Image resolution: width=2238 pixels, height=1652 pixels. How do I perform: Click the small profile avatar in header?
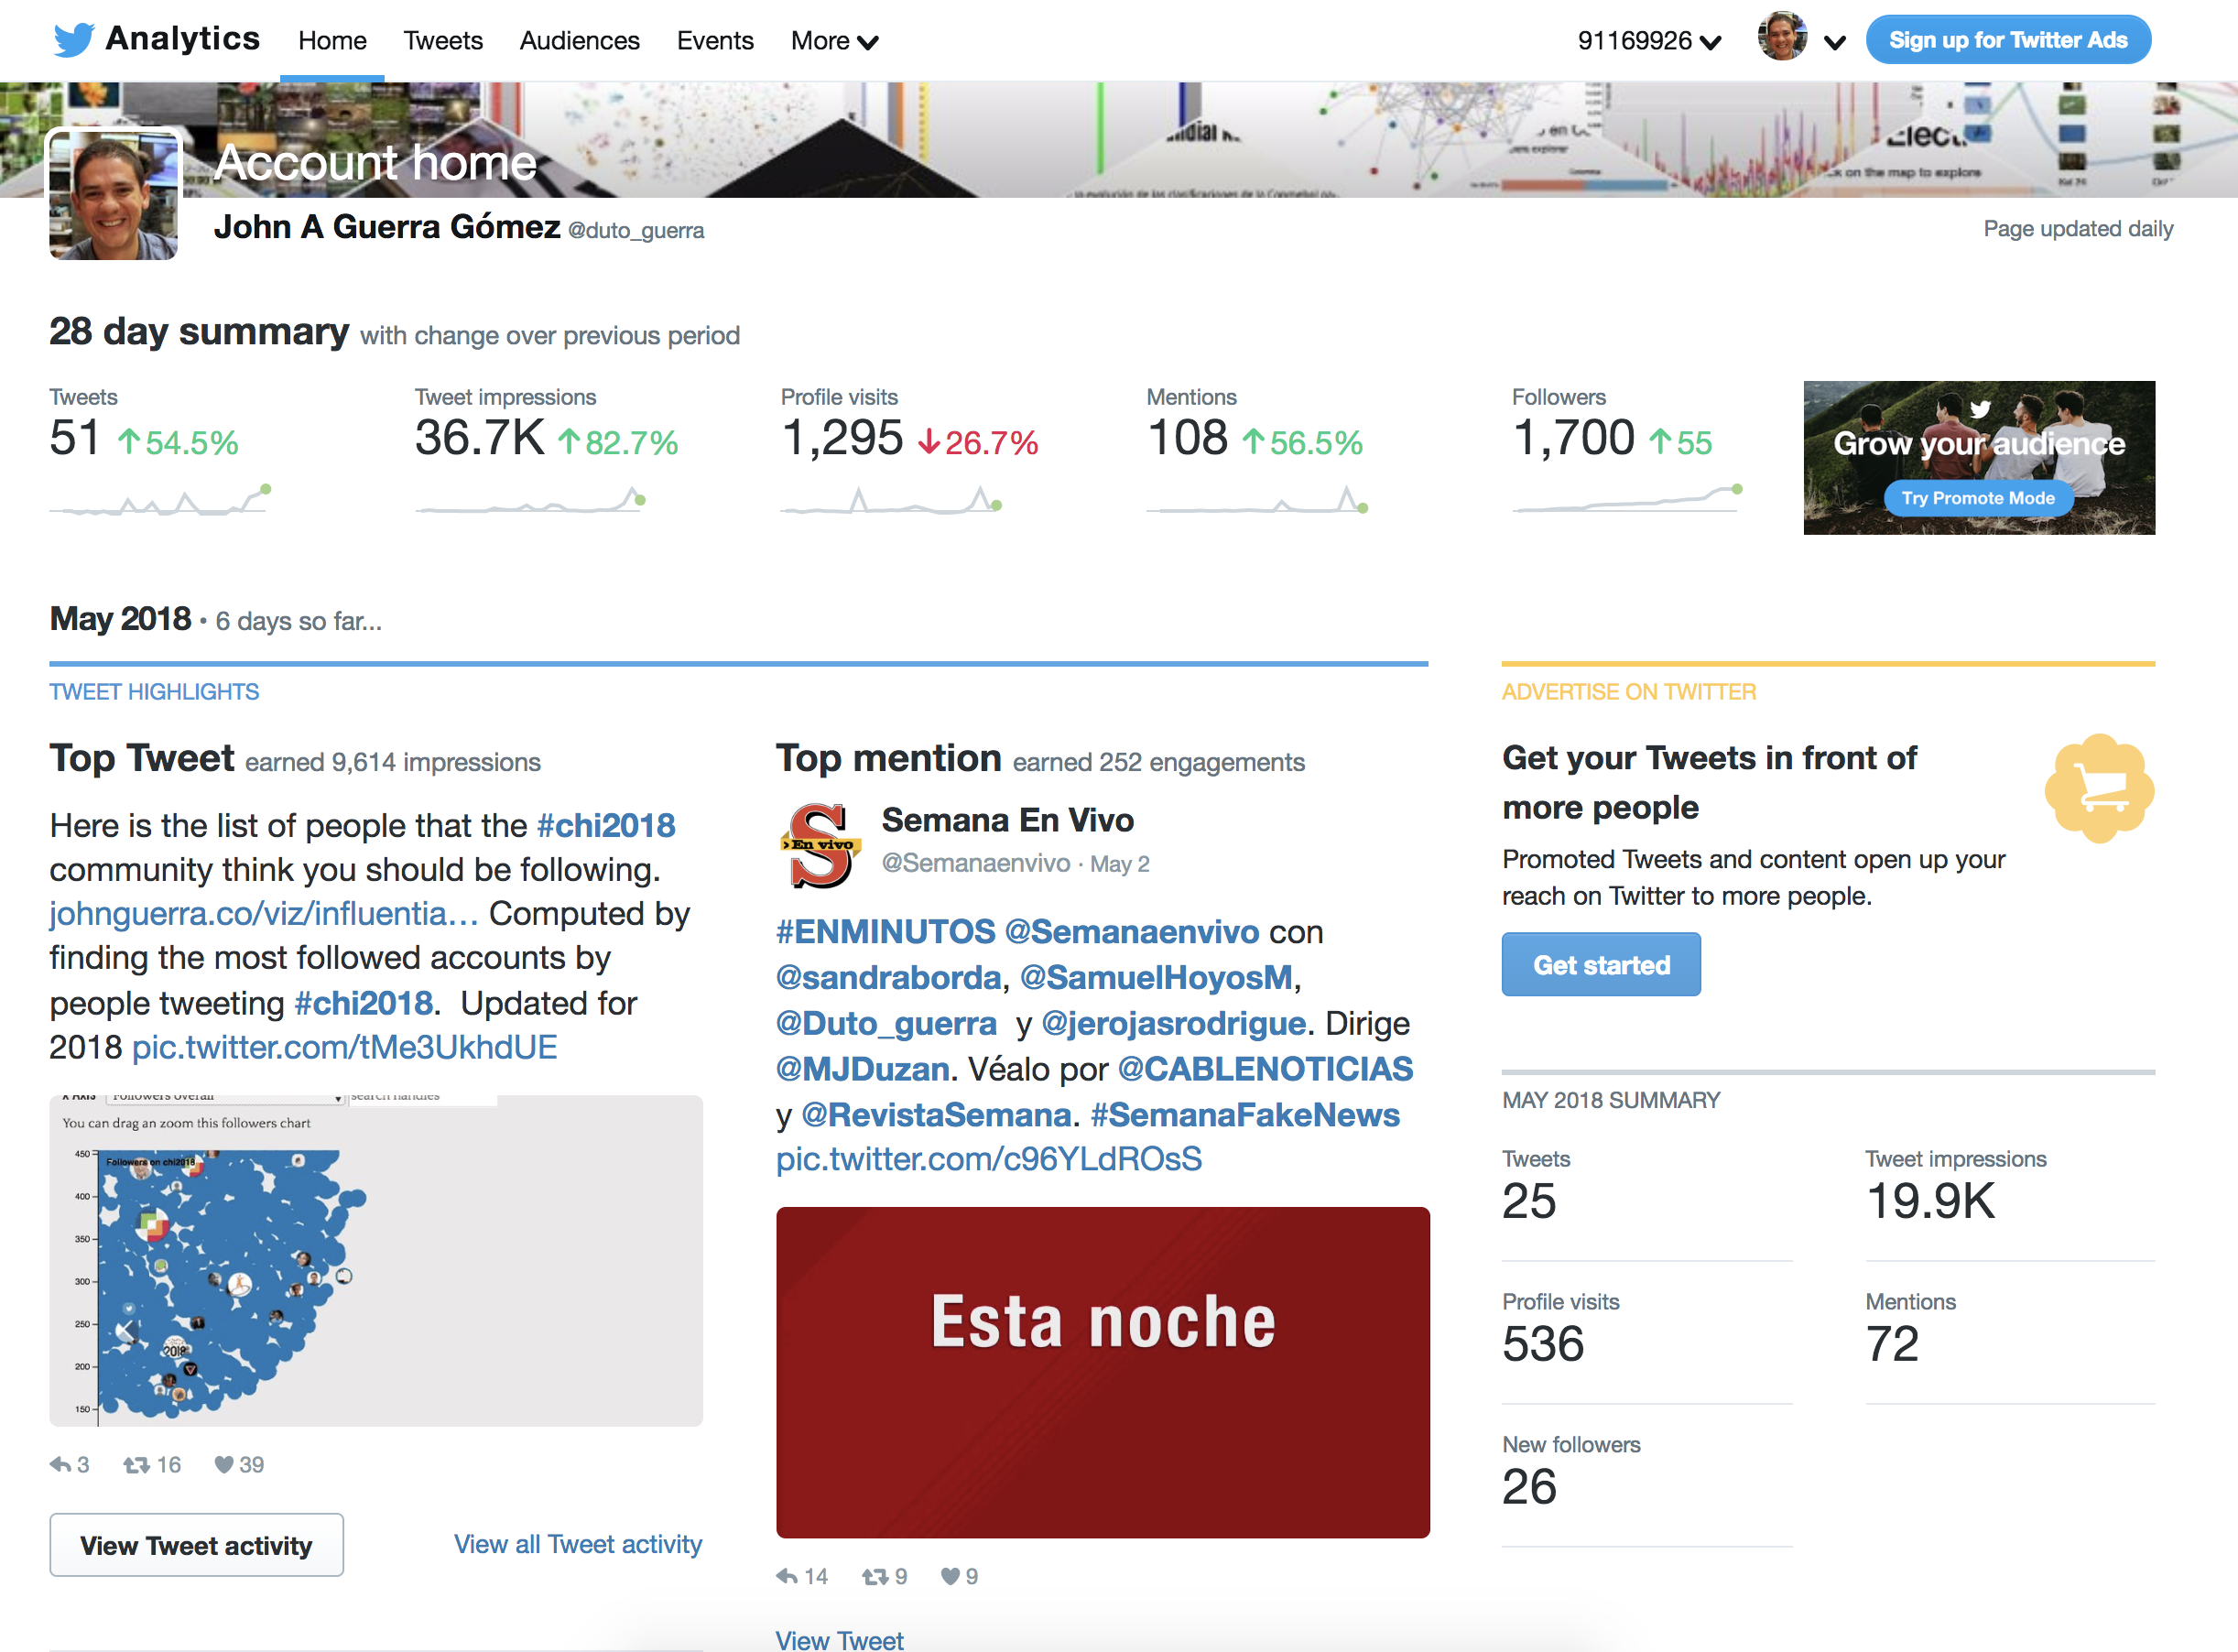1782,37
